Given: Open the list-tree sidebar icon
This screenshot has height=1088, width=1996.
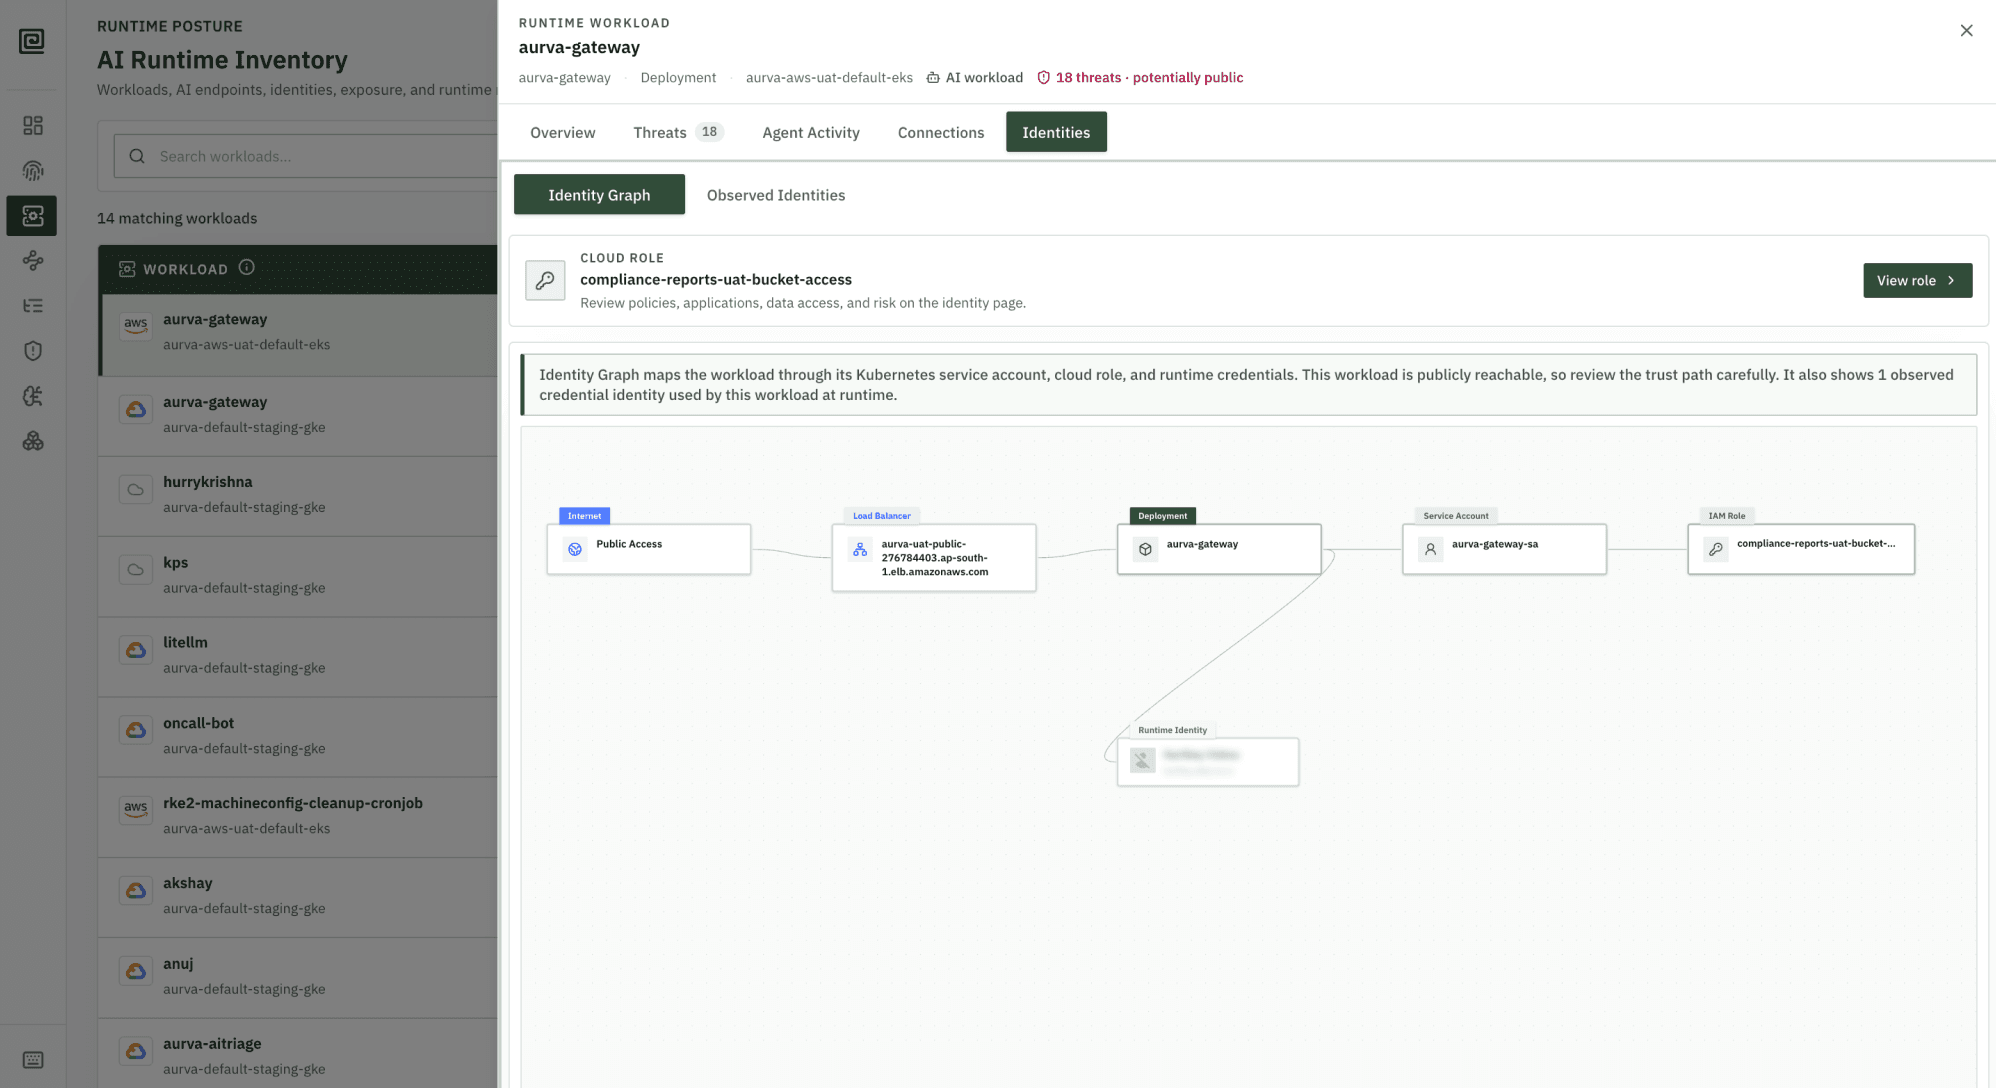Looking at the screenshot, I should point(33,306).
